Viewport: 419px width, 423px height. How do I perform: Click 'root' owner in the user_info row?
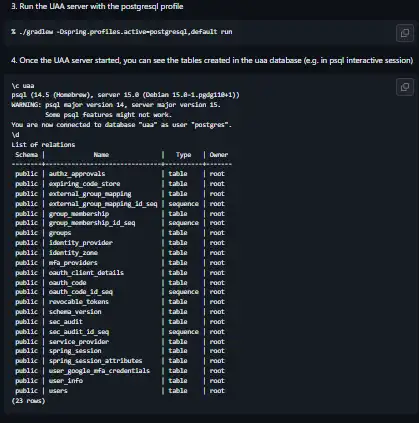coord(217,381)
